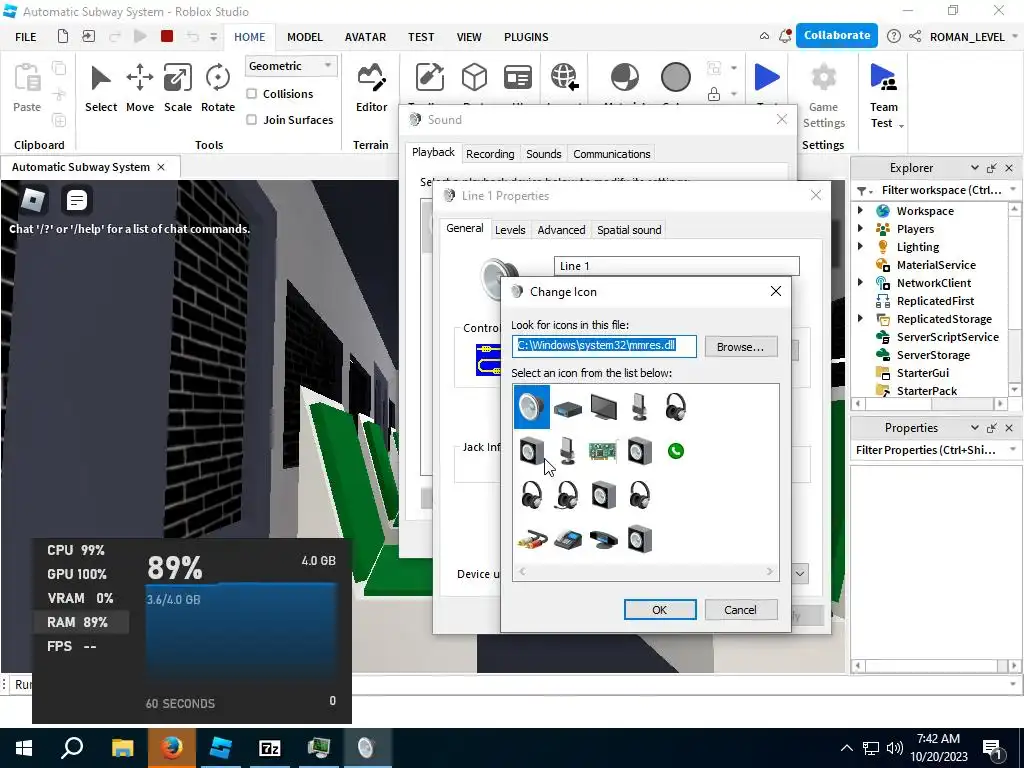Click the Filter workspace search field
The height and width of the screenshot is (768, 1024).
[x=941, y=190]
